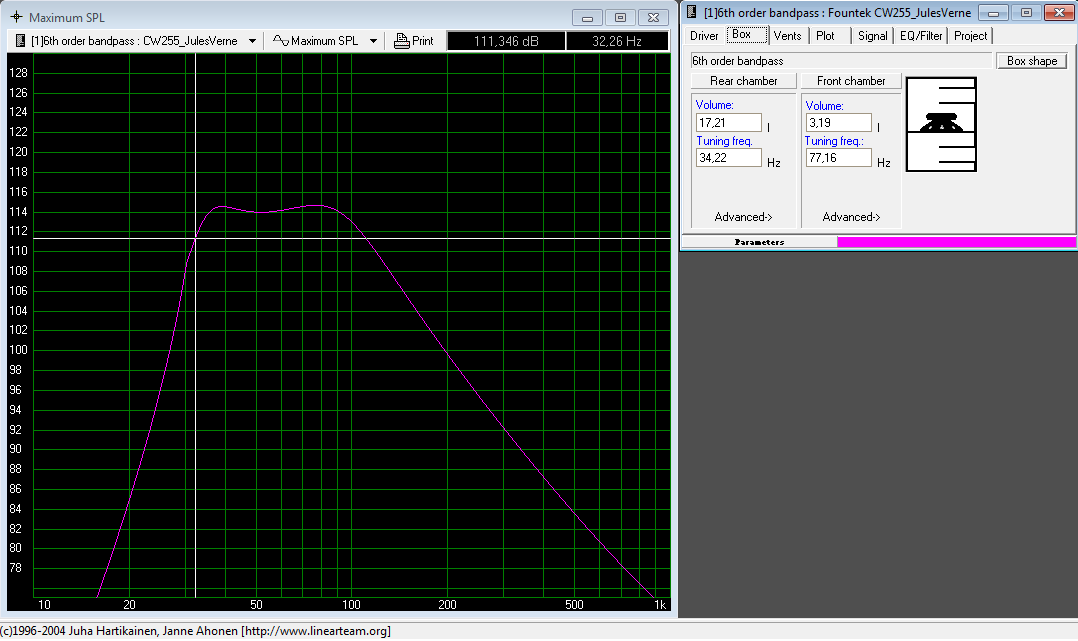The image size is (1078, 641).
Task: Click the project window title bar icon
Action: click(691, 13)
